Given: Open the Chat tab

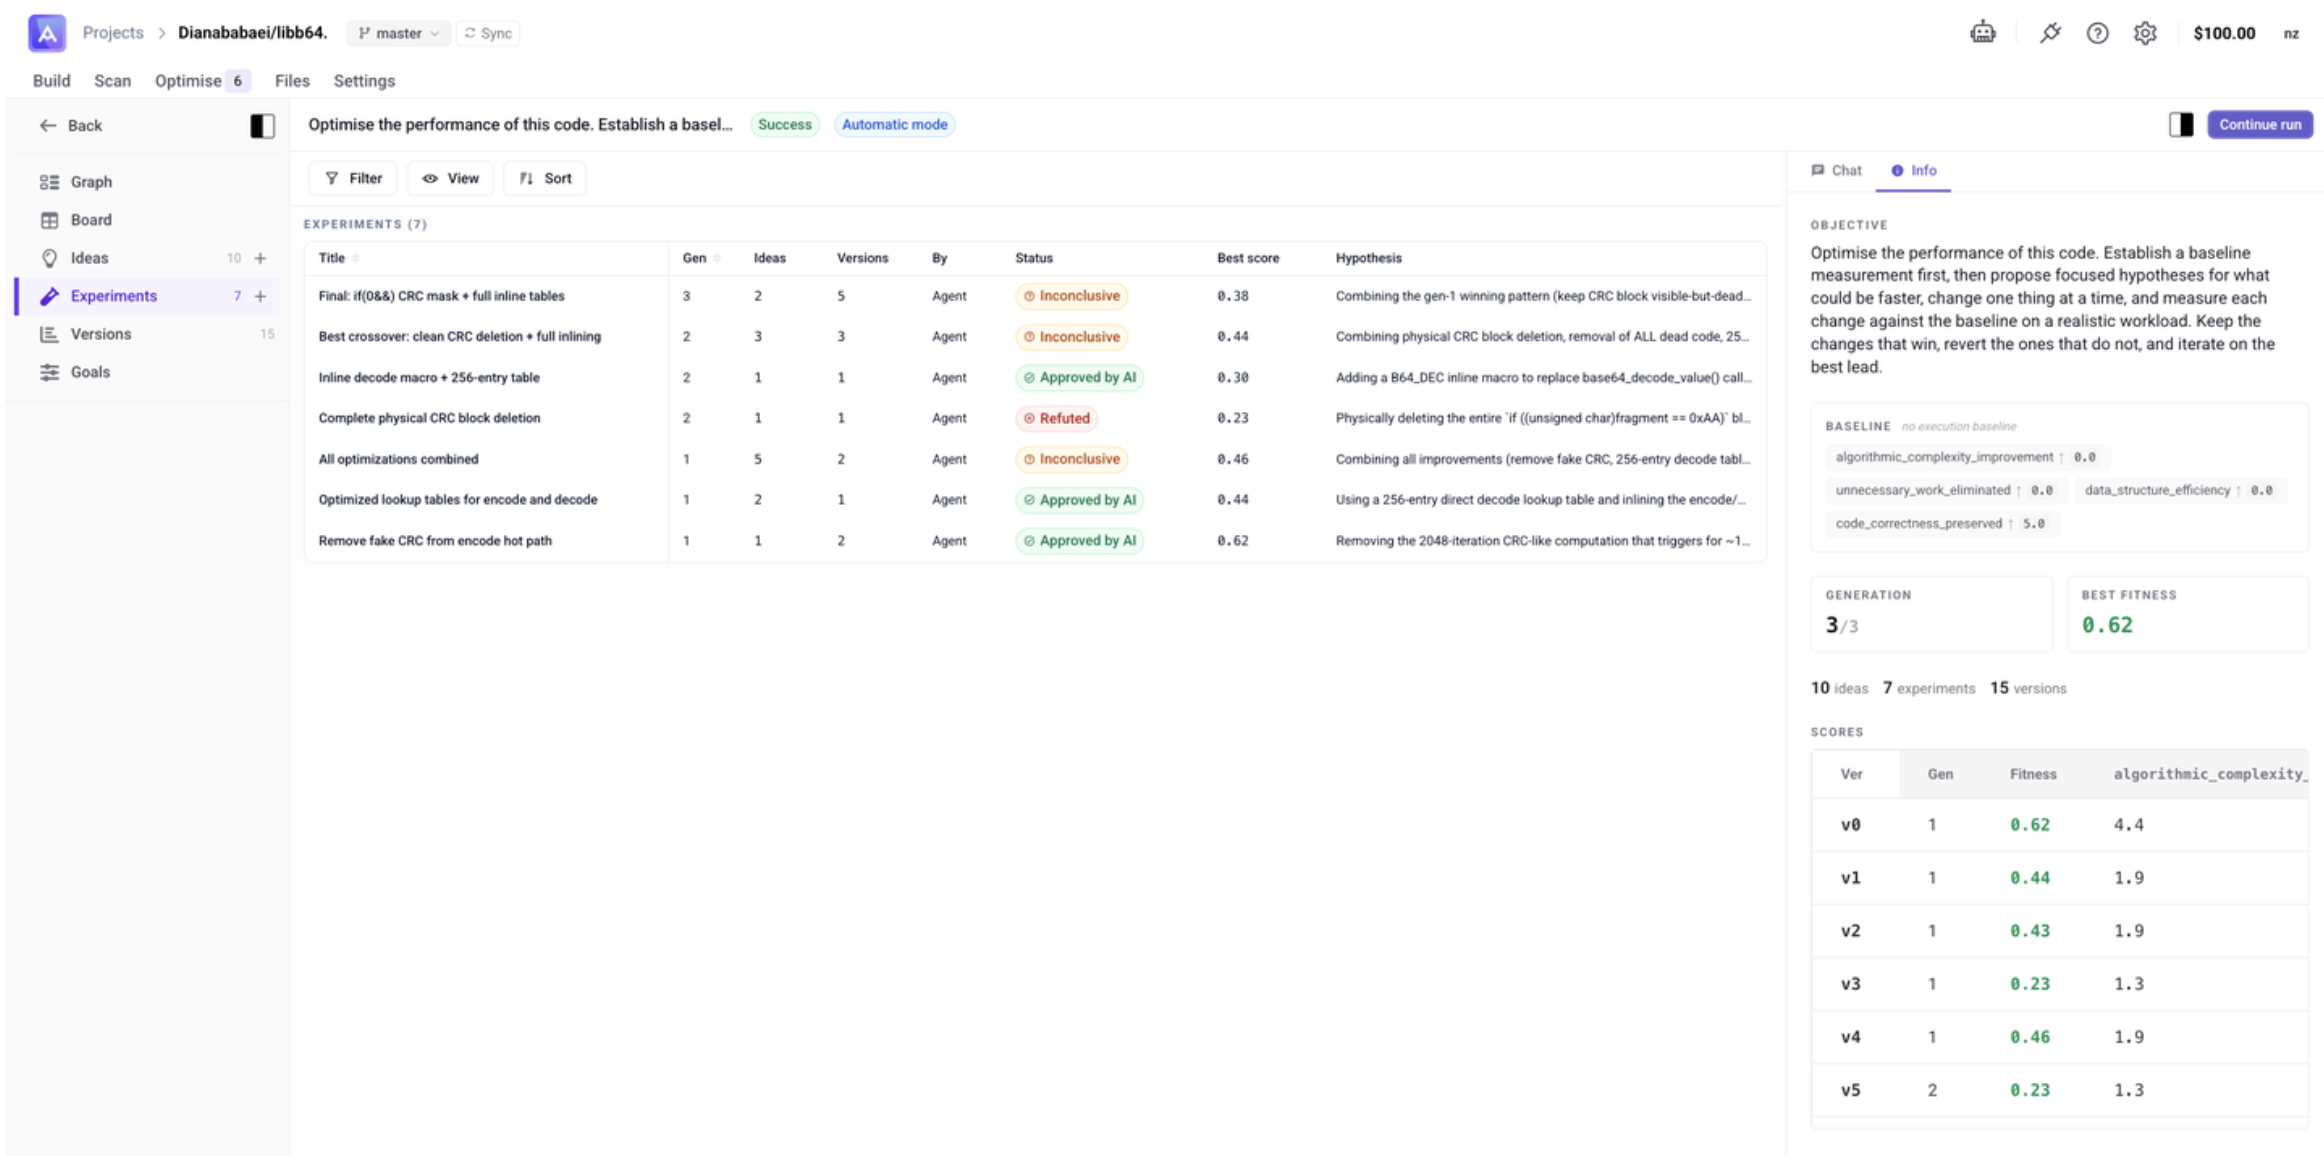Looking at the screenshot, I should coord(1836,170).
